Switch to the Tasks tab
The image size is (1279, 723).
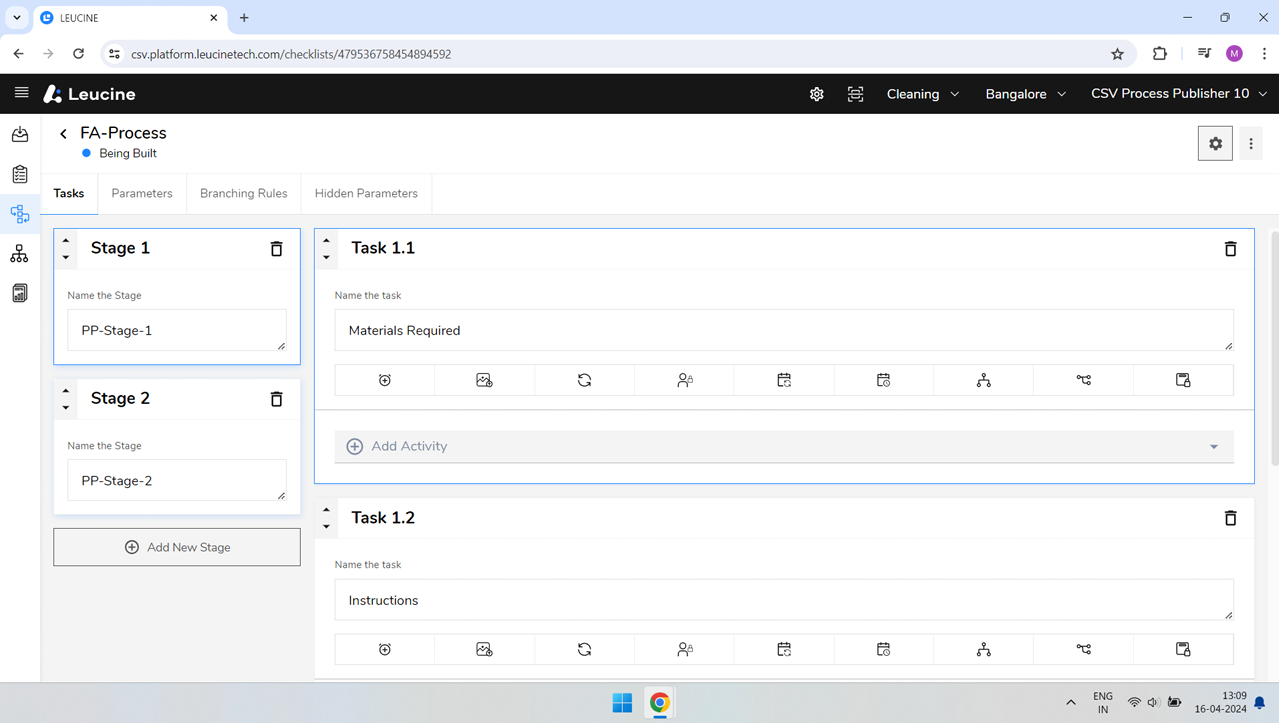pyautogui.click(x=69, y=194)
